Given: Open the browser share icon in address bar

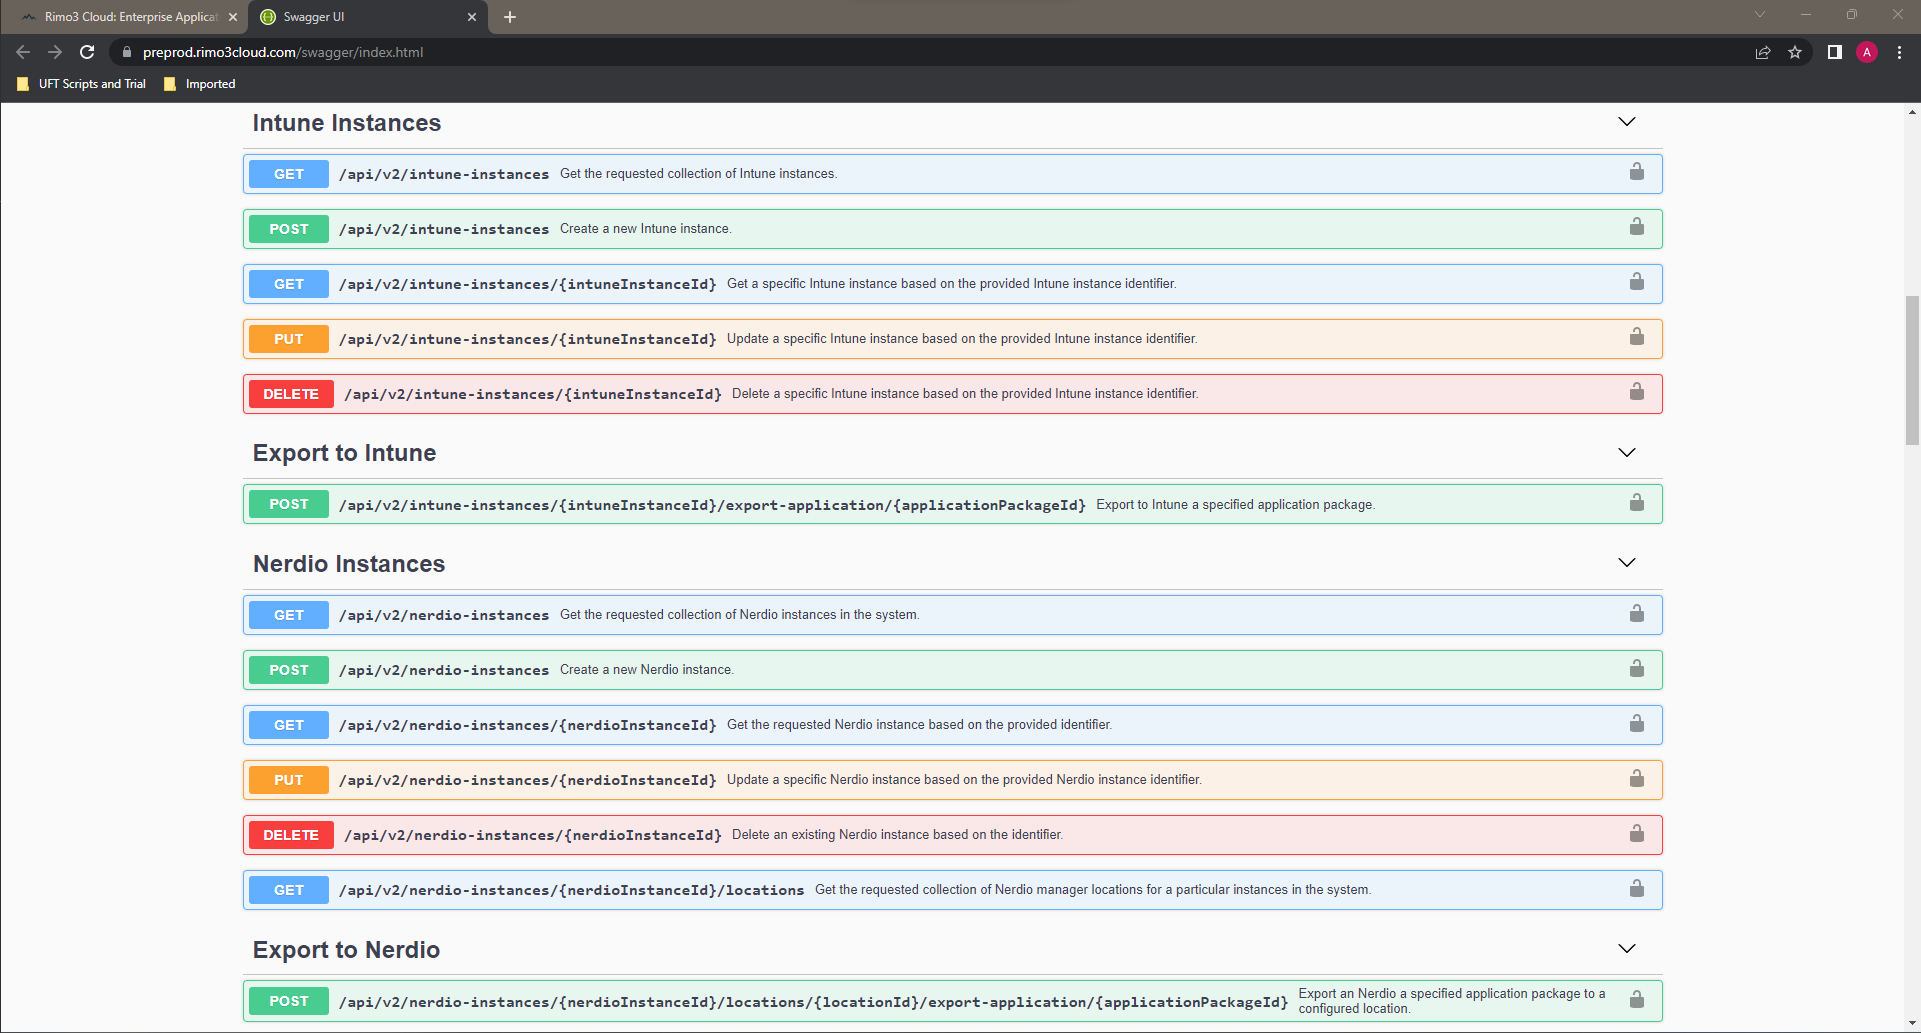Looking at the screenshot, I should click(x=1763, y=52).
